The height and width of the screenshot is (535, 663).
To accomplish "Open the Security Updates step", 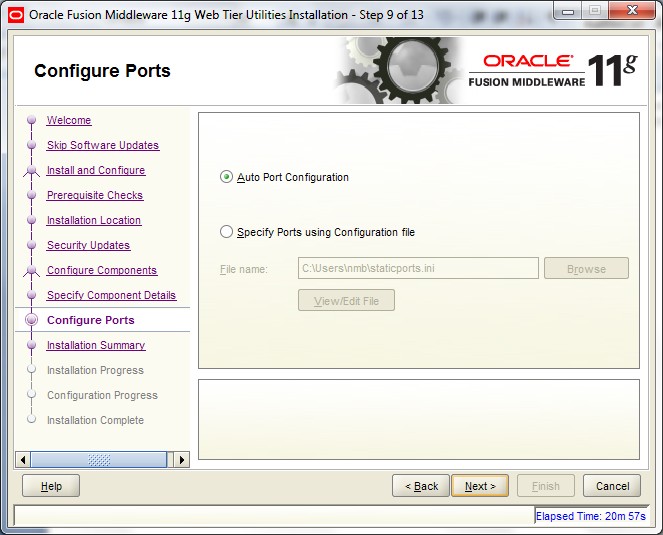I will [x=88, y=245].
